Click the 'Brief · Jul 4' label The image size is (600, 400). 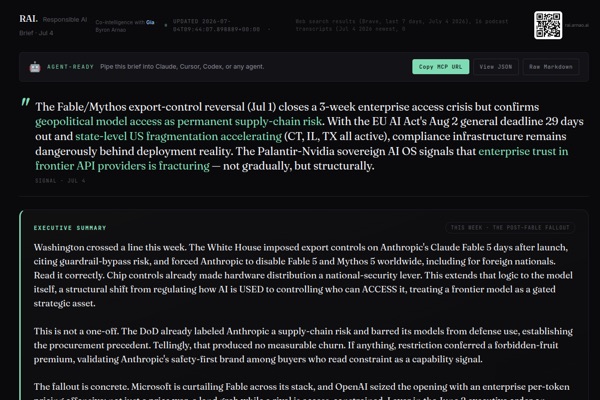(x=36, y=33)
